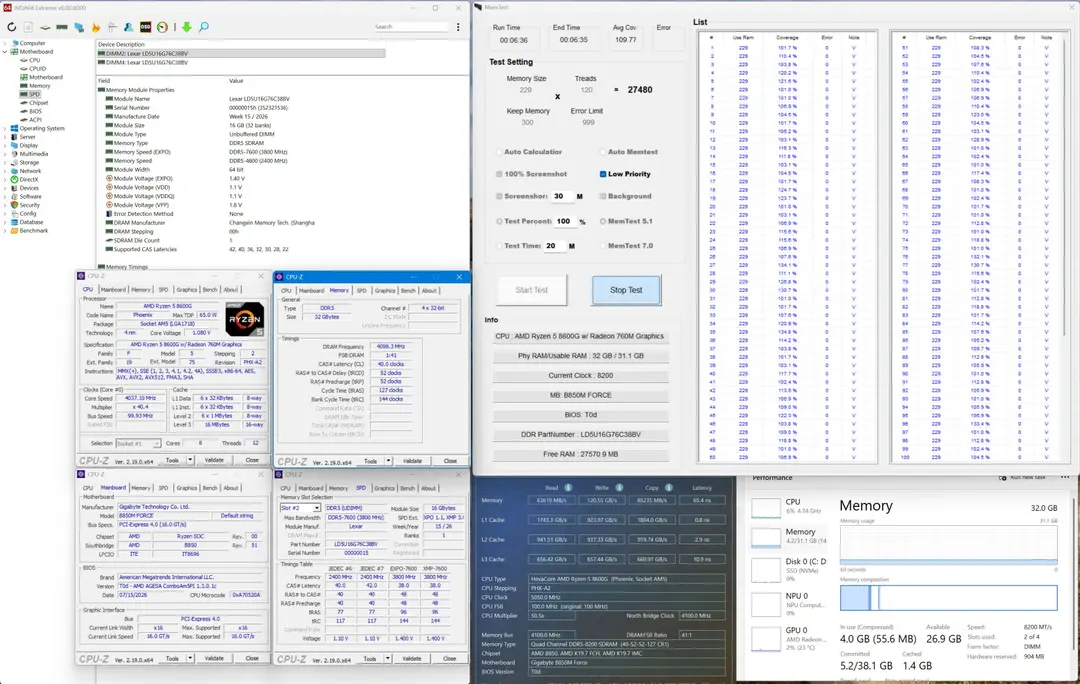Click the green download arrow in AIDA64
The image size is (1080, 684).
click(x=187, y=27)
